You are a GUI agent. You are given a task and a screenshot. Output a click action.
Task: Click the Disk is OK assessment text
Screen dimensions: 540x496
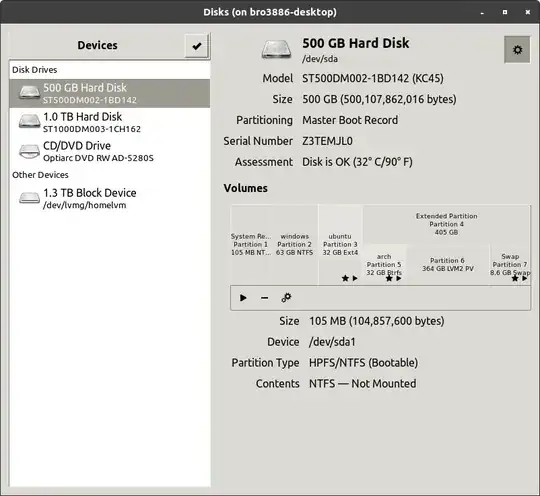357,162
